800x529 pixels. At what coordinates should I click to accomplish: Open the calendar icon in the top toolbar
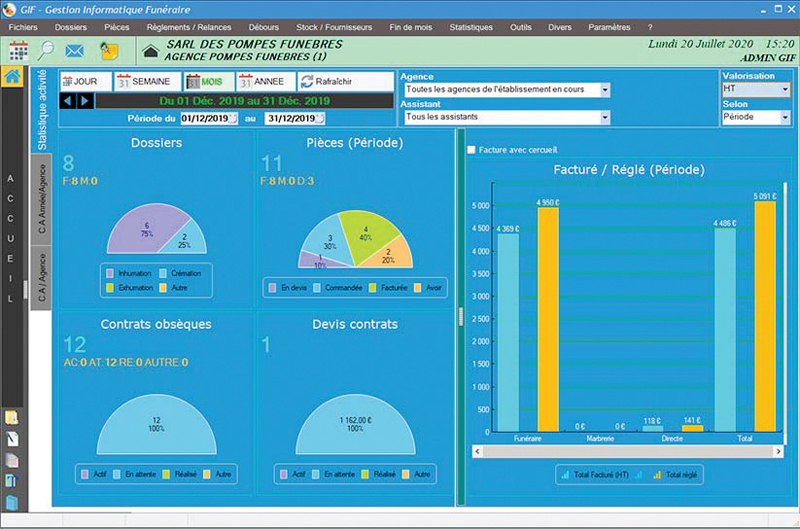(x=18, y=50)
